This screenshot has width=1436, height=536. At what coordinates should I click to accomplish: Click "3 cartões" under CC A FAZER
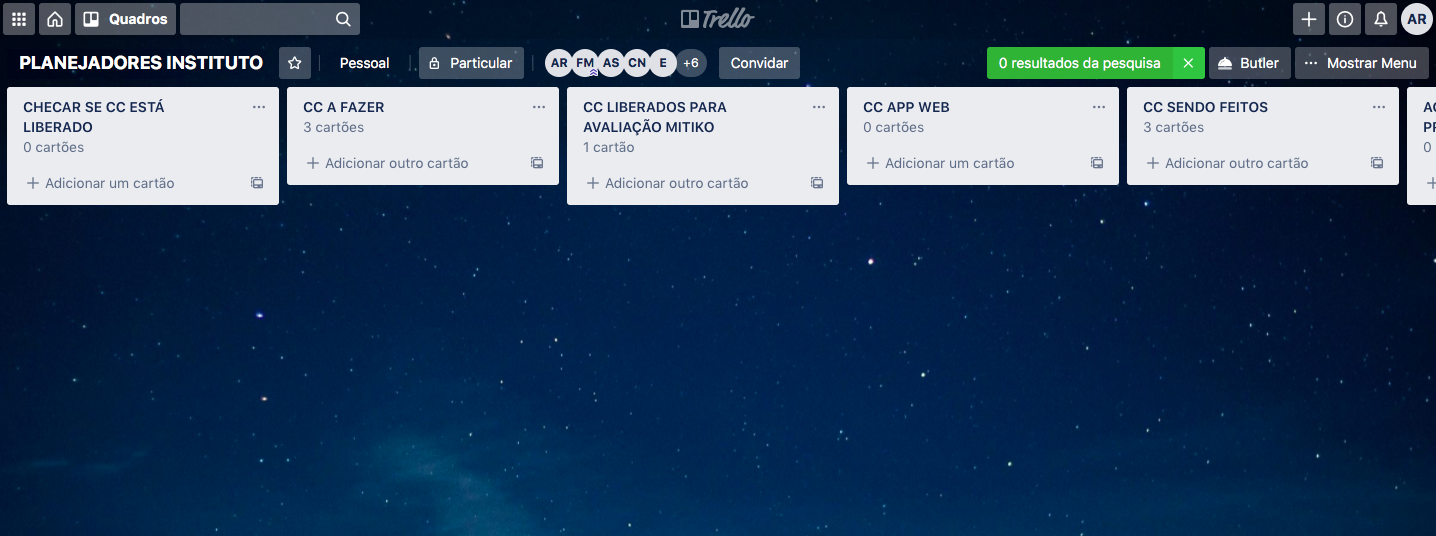tap(334, 127)
